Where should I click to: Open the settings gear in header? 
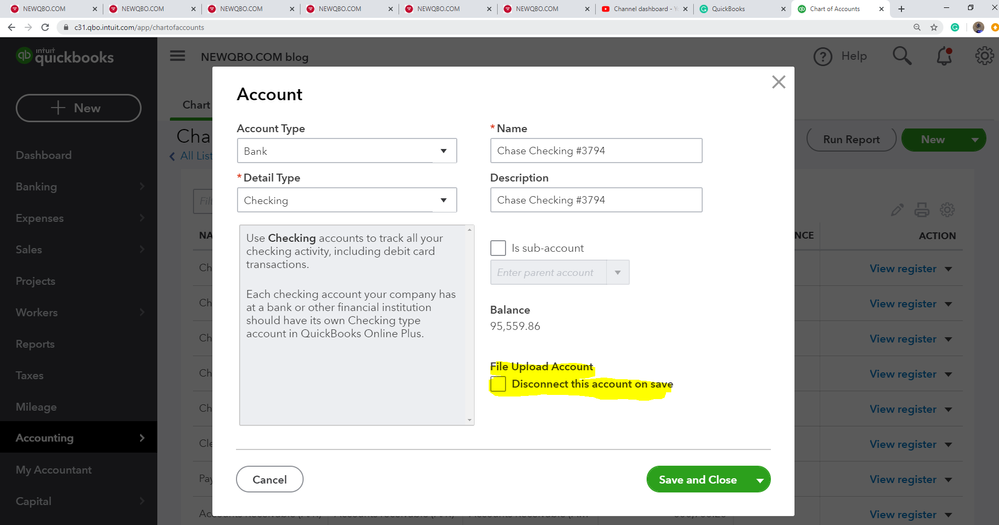983,57
